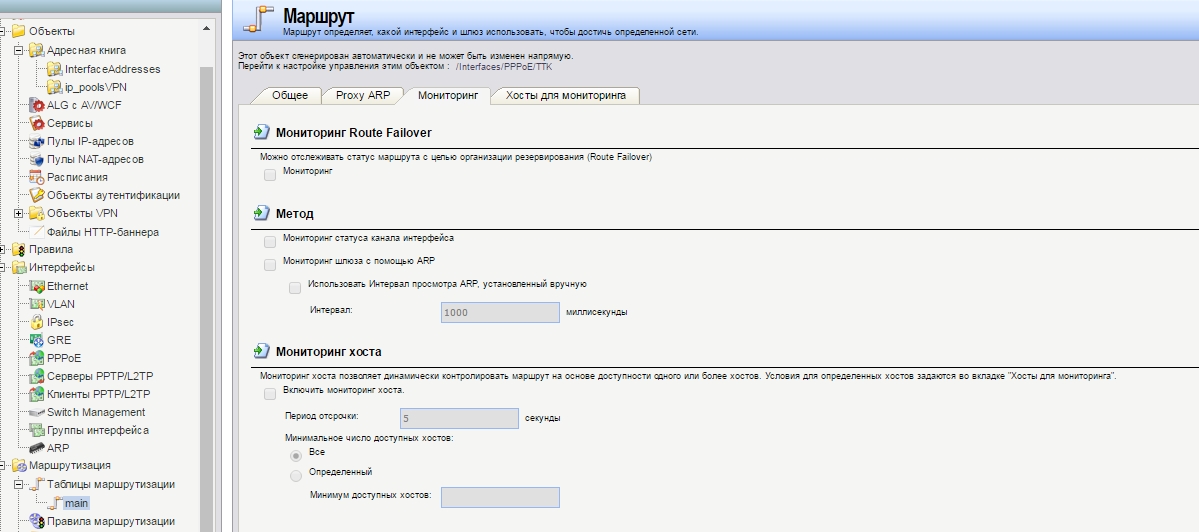
Task: Check Мониторинг шлюза с помощью ARP
Action: click(270, 265)
